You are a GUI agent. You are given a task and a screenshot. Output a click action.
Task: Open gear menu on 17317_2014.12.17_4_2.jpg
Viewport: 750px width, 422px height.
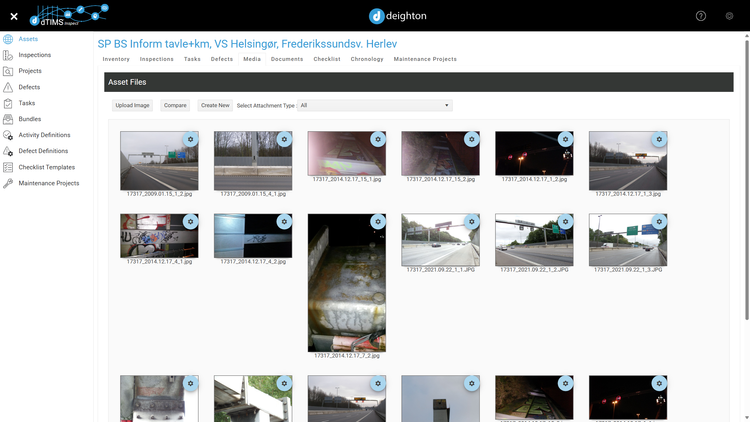(284, 222)
